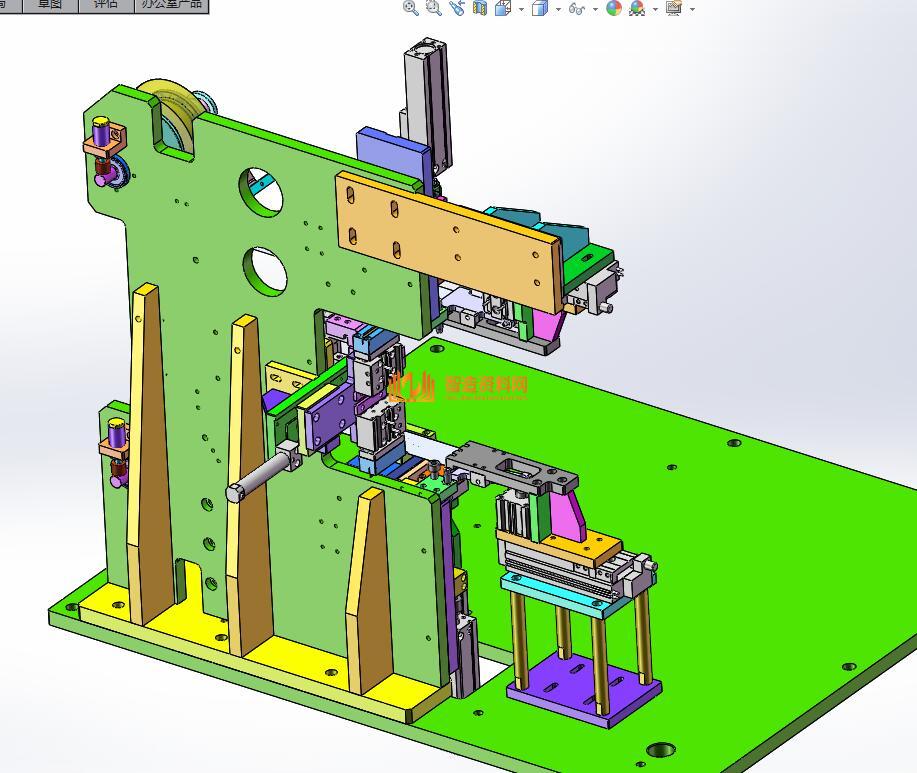Screen dimensions: 917x773
Task: Click the Display Style cube icon
Action: [540, 8]
